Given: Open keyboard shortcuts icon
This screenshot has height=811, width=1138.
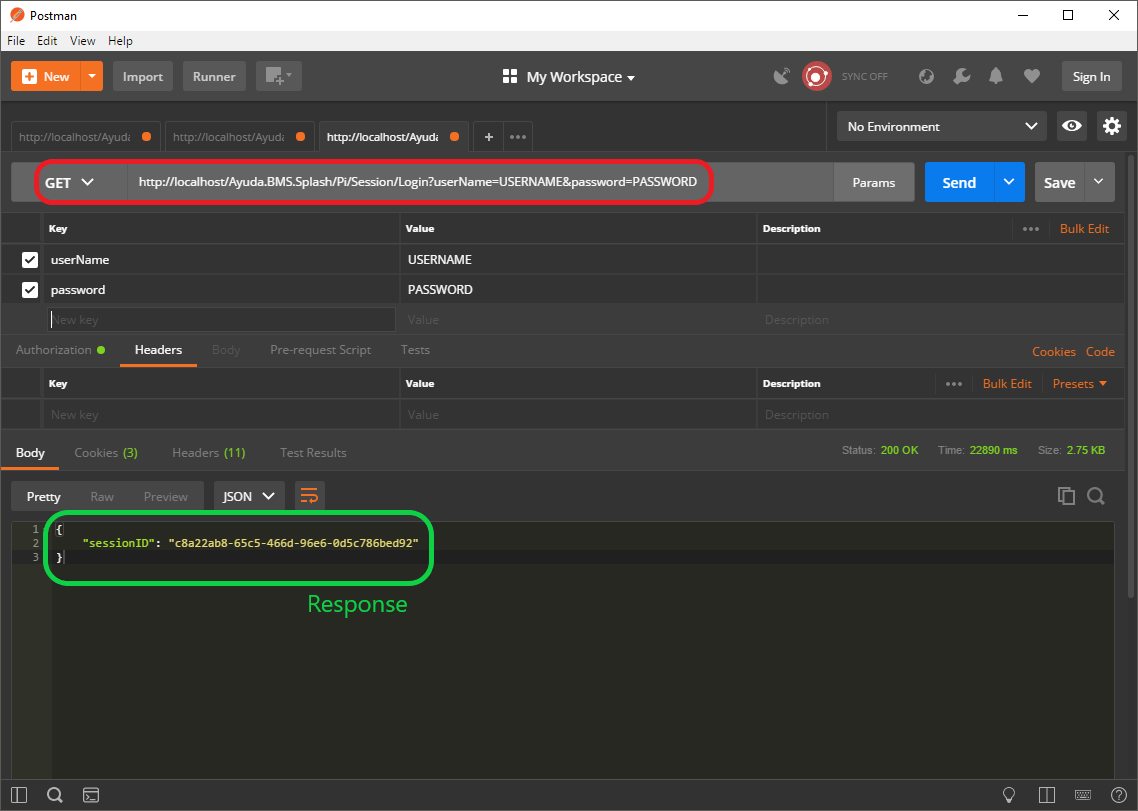Looking at the screenshot, I should pyautogui.click(x=1083, y=795).
